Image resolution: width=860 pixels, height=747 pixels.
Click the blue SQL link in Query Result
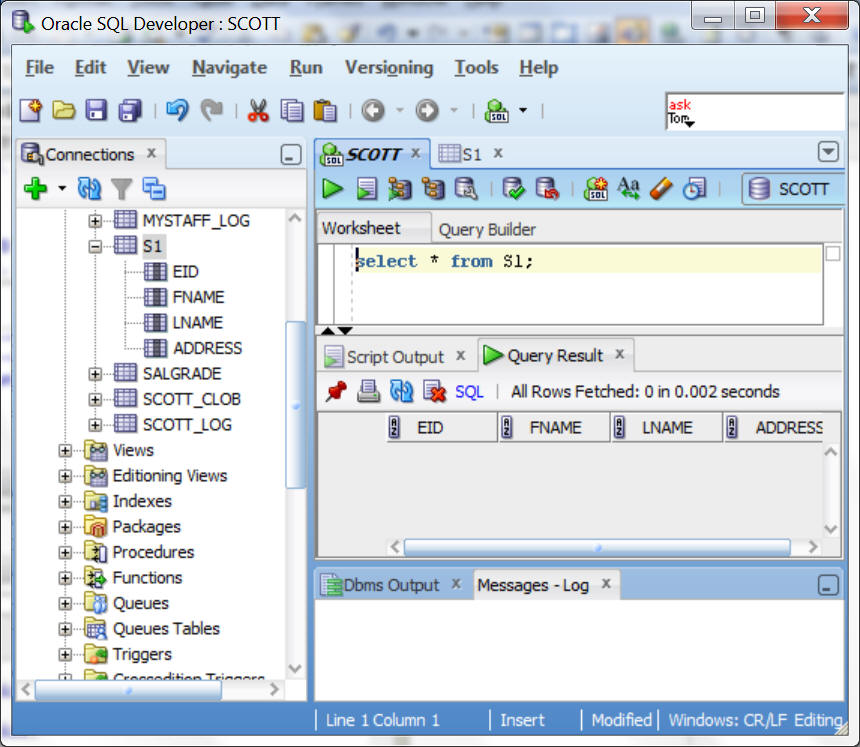[469, 392]
